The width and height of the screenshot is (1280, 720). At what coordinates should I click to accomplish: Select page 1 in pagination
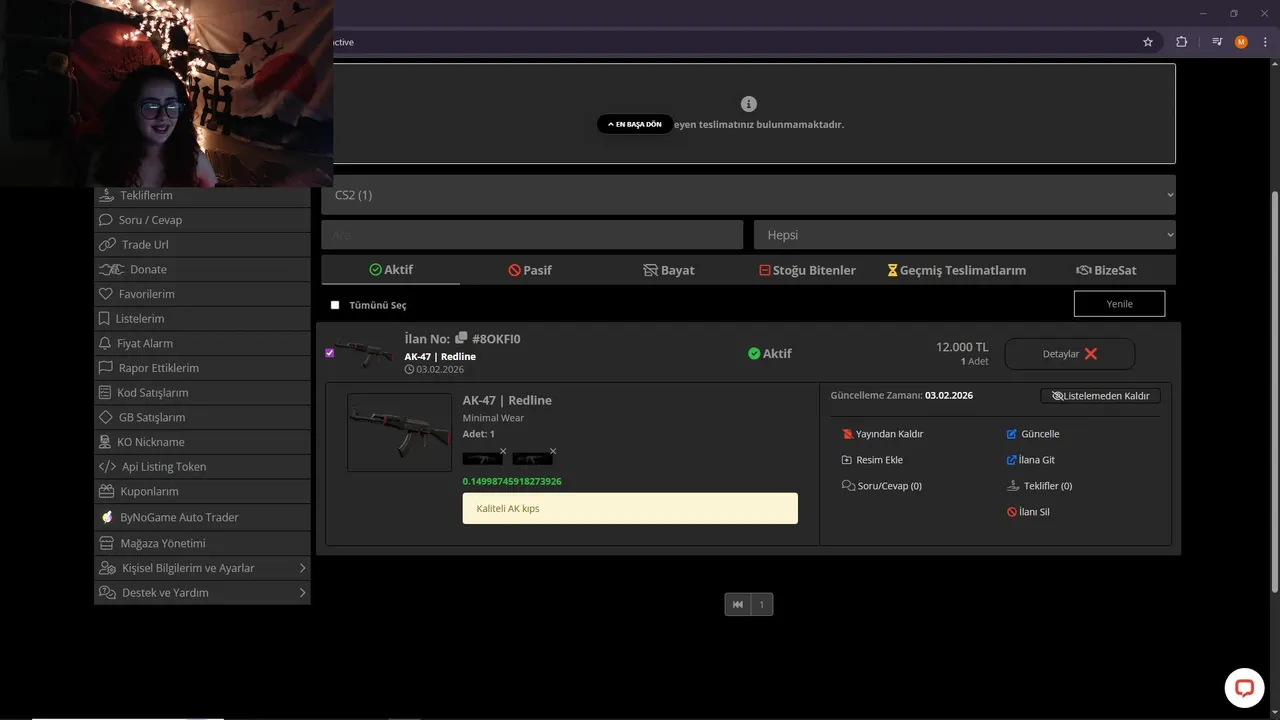point(762,604)
